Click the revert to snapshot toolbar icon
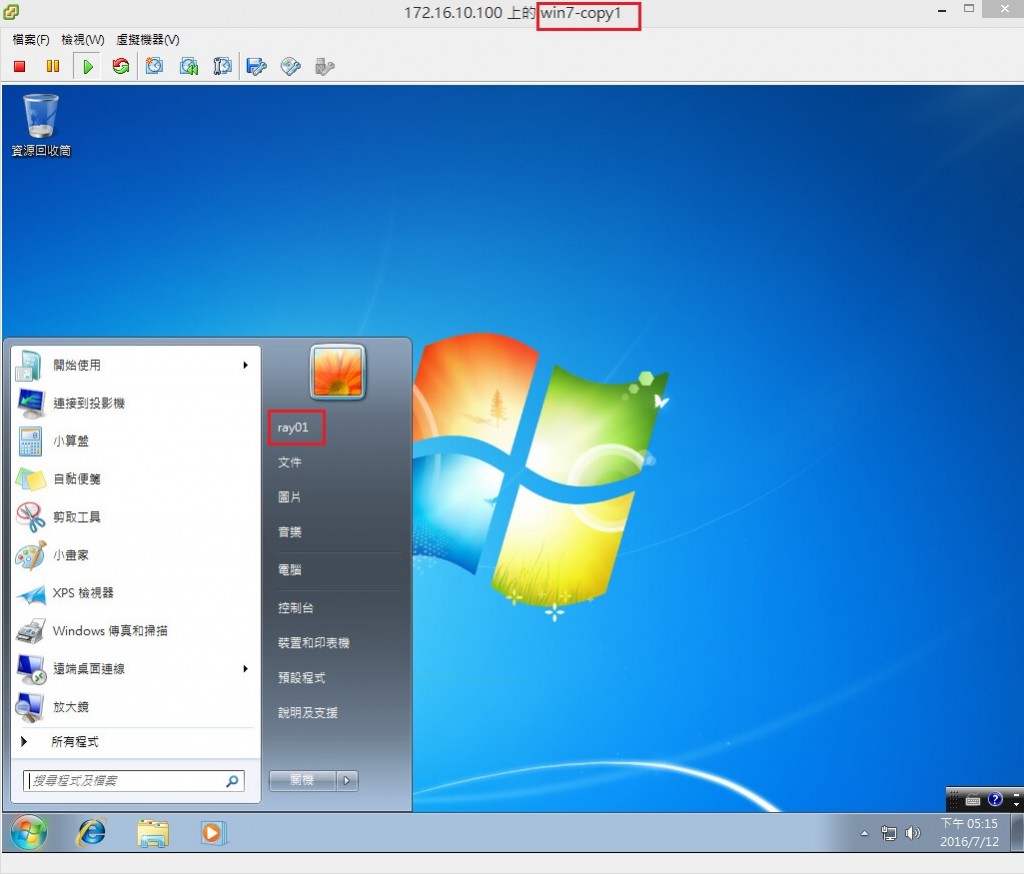 pos(189,66)
